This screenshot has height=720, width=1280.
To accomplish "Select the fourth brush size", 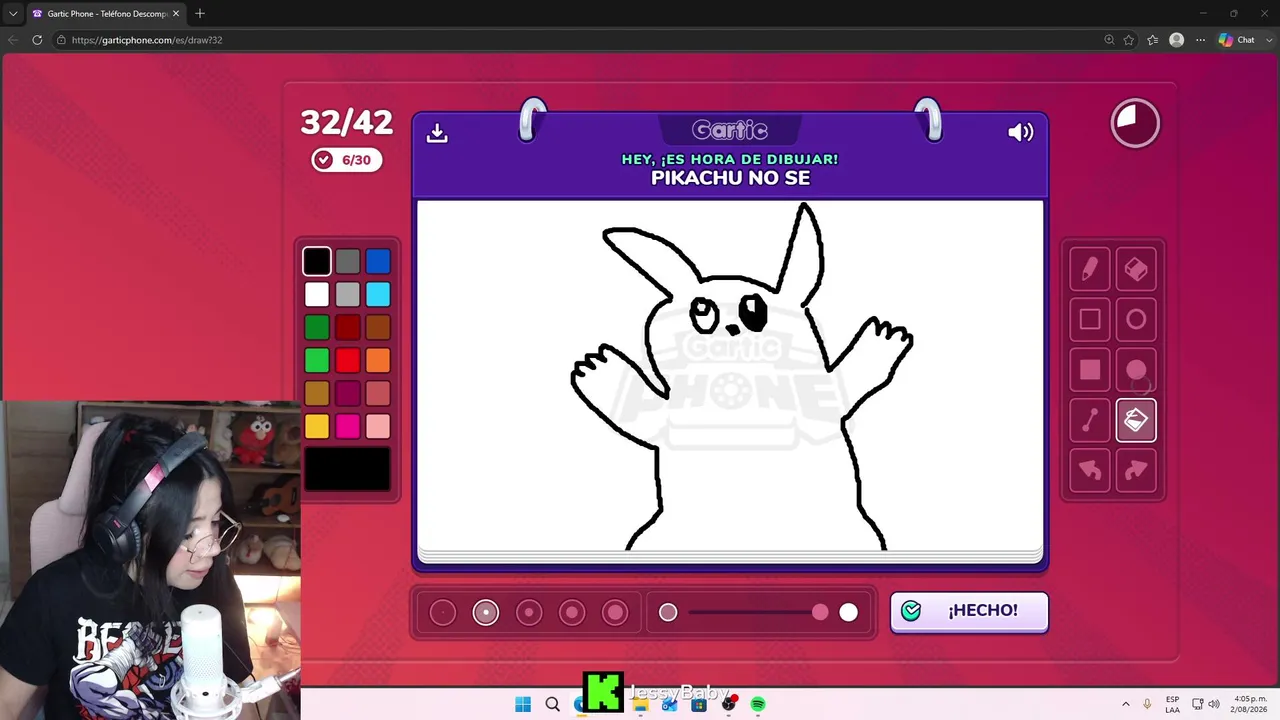I will point(572,612).
